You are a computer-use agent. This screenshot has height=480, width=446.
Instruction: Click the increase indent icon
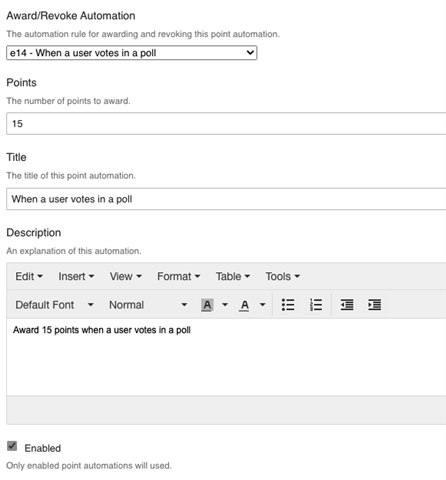pyautogui.click(x=375, y=305)
